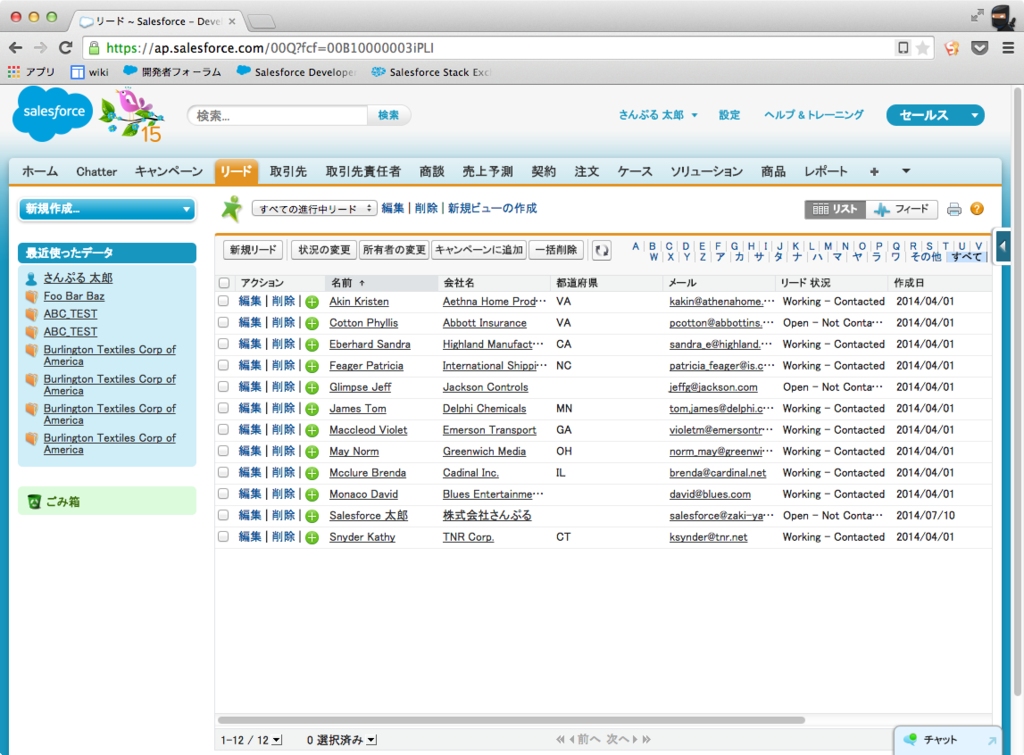The height and width of the screenshot is (755, 1024).
Task: Click the 新規リード button
Action: [253, 250]
